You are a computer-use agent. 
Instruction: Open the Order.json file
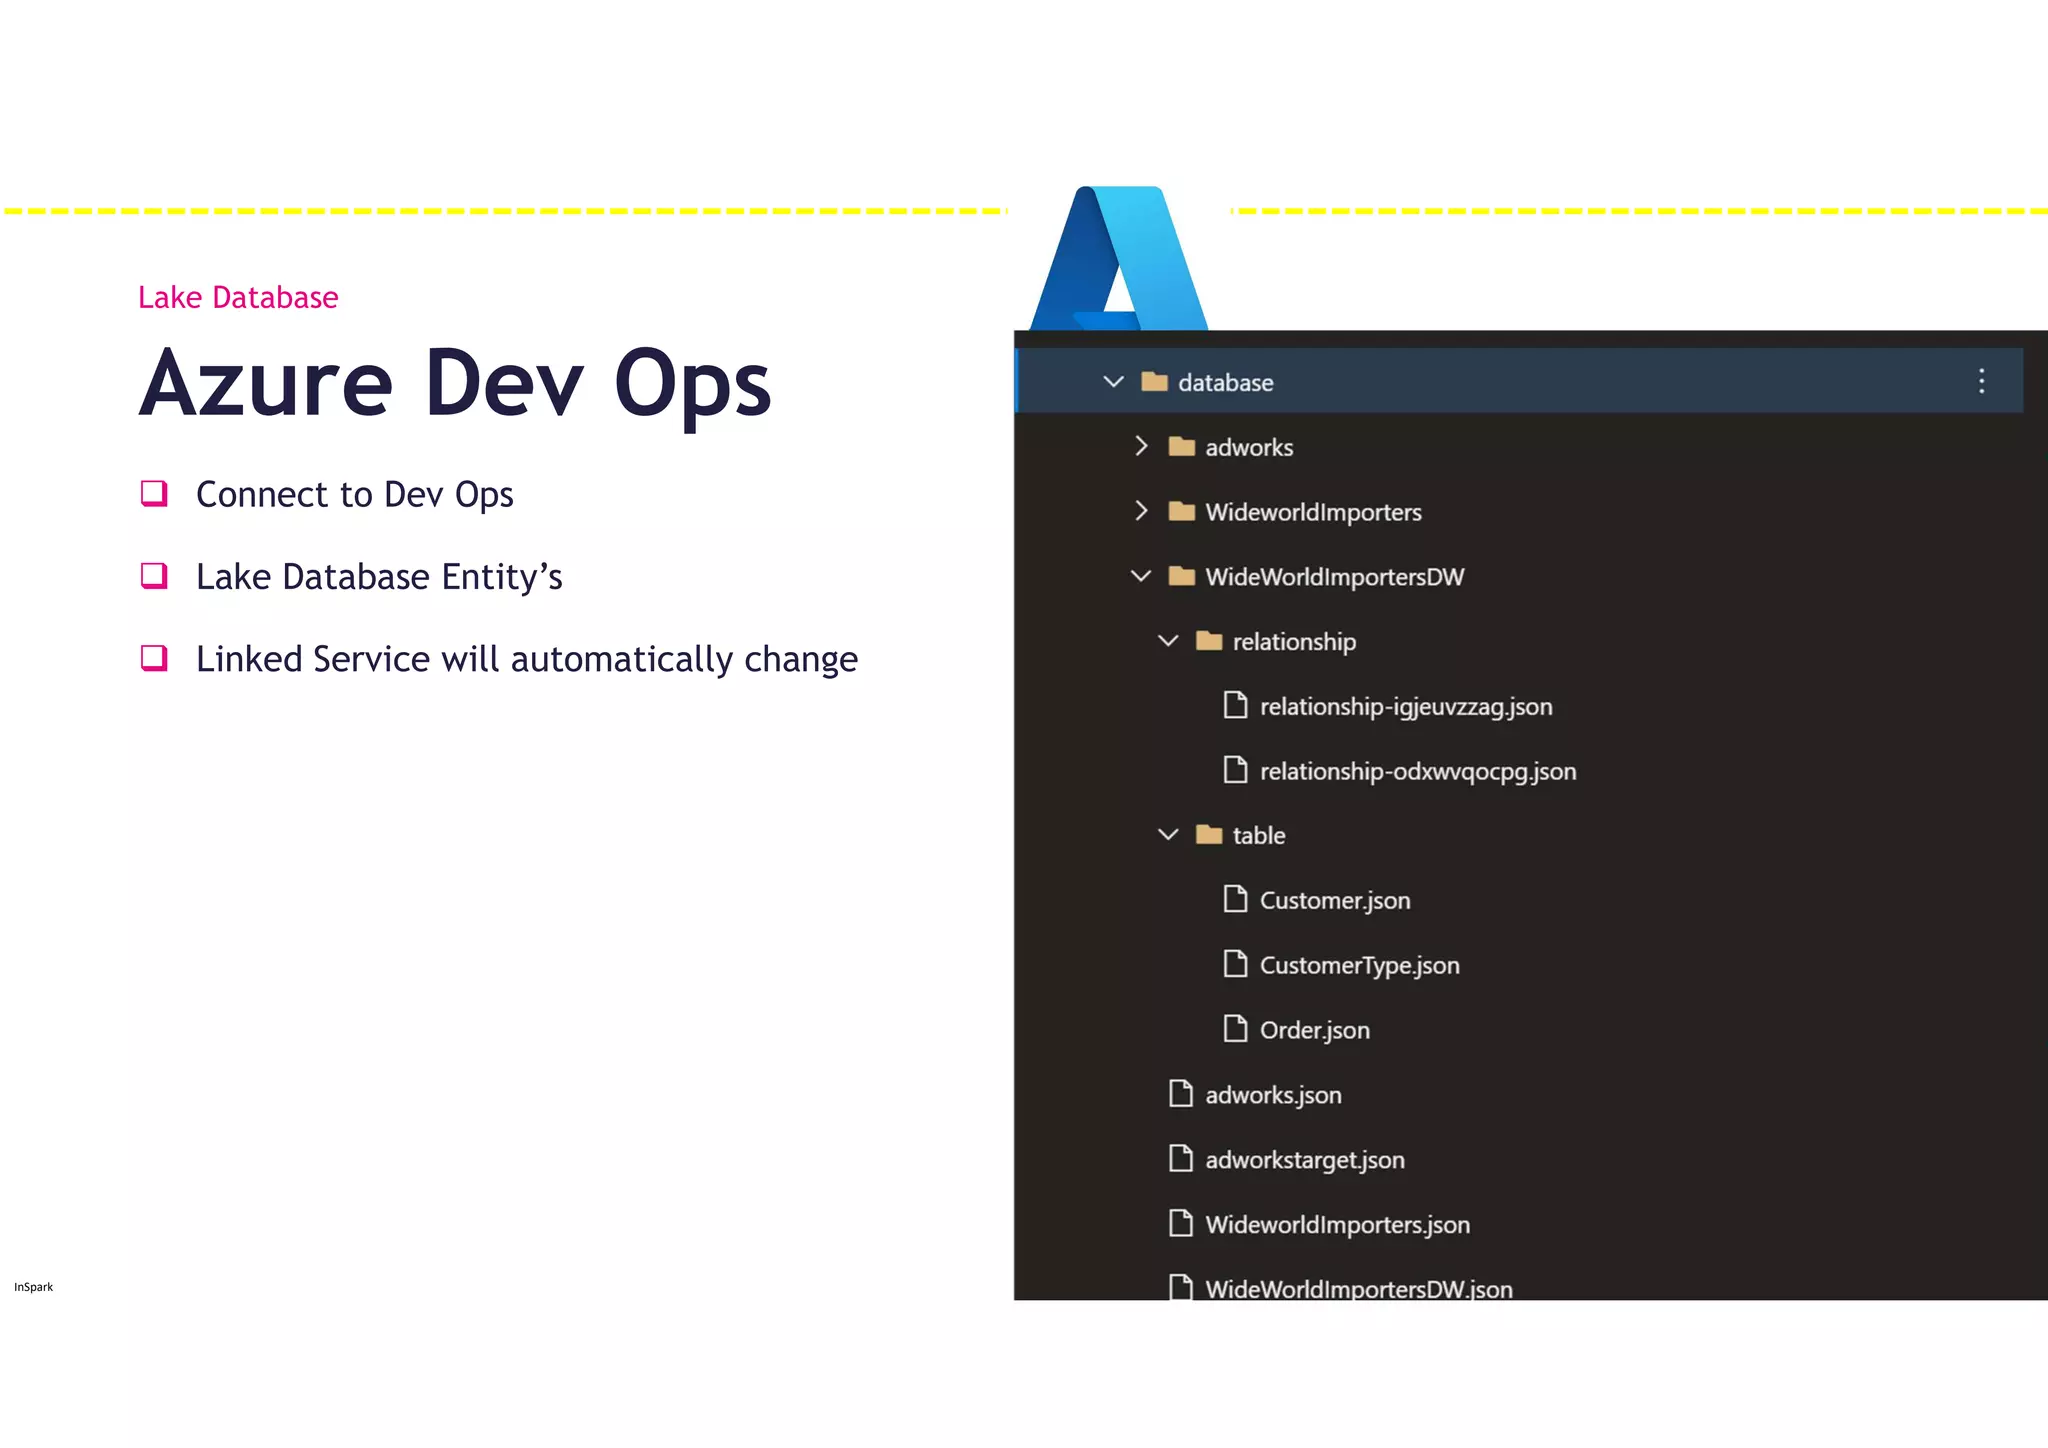1314,1030
